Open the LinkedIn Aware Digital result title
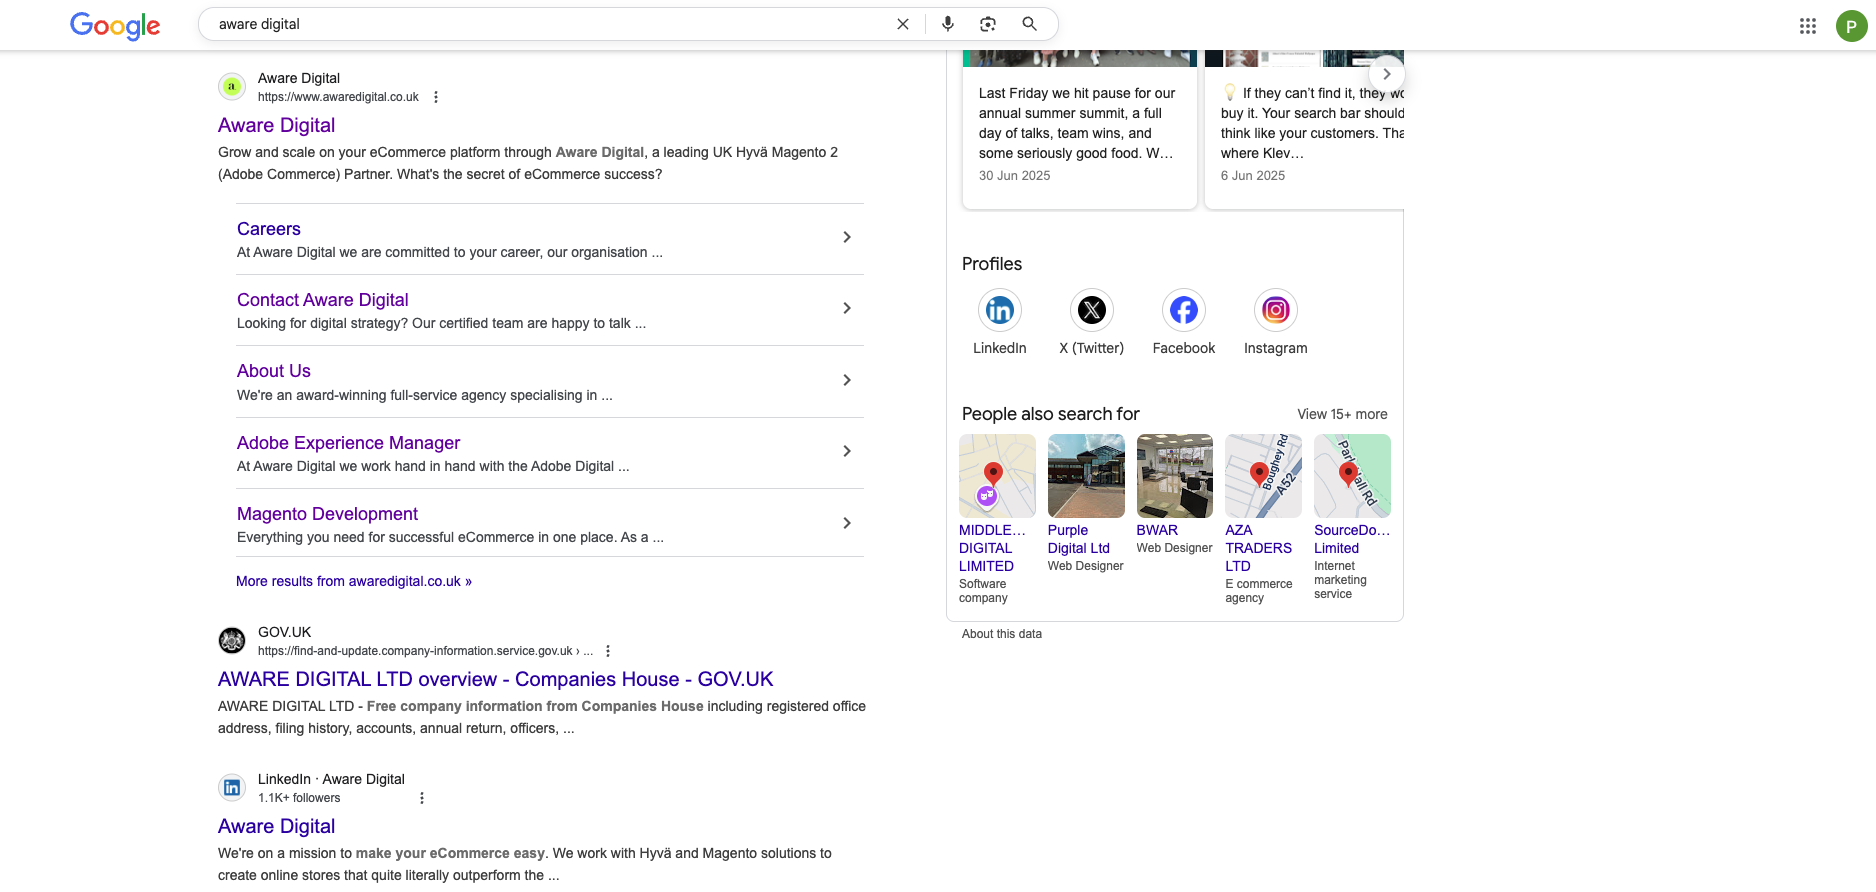Screen dimensions: 1876x892 coord(276,826)
